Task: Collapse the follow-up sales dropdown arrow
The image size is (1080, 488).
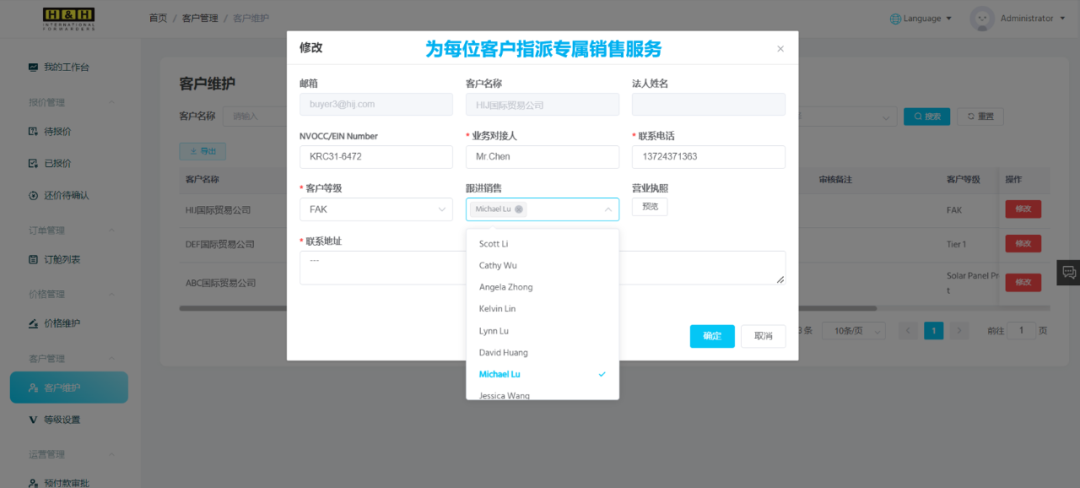Action: coord(608,209)
